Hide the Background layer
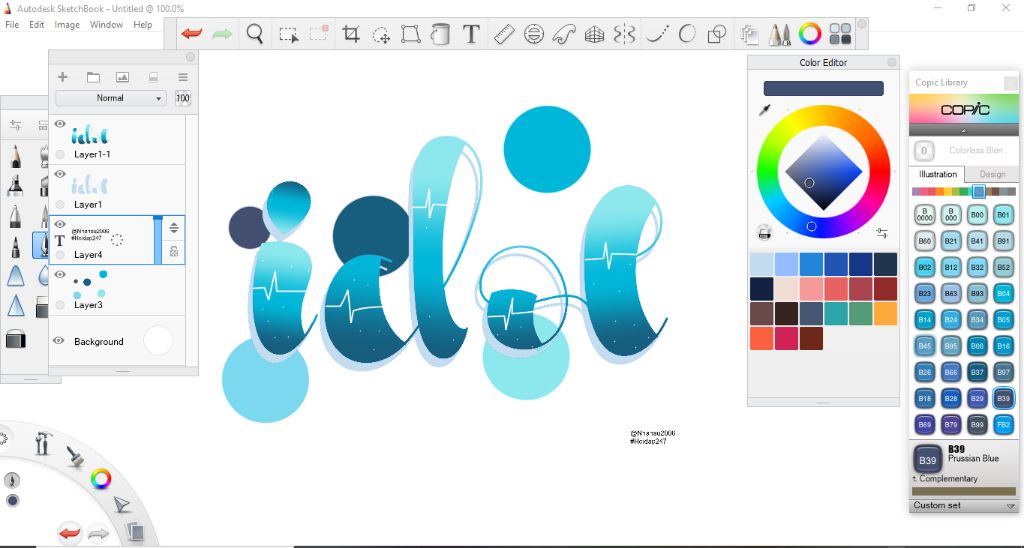This screenshot has height=548, width=1024. [59, 341]
